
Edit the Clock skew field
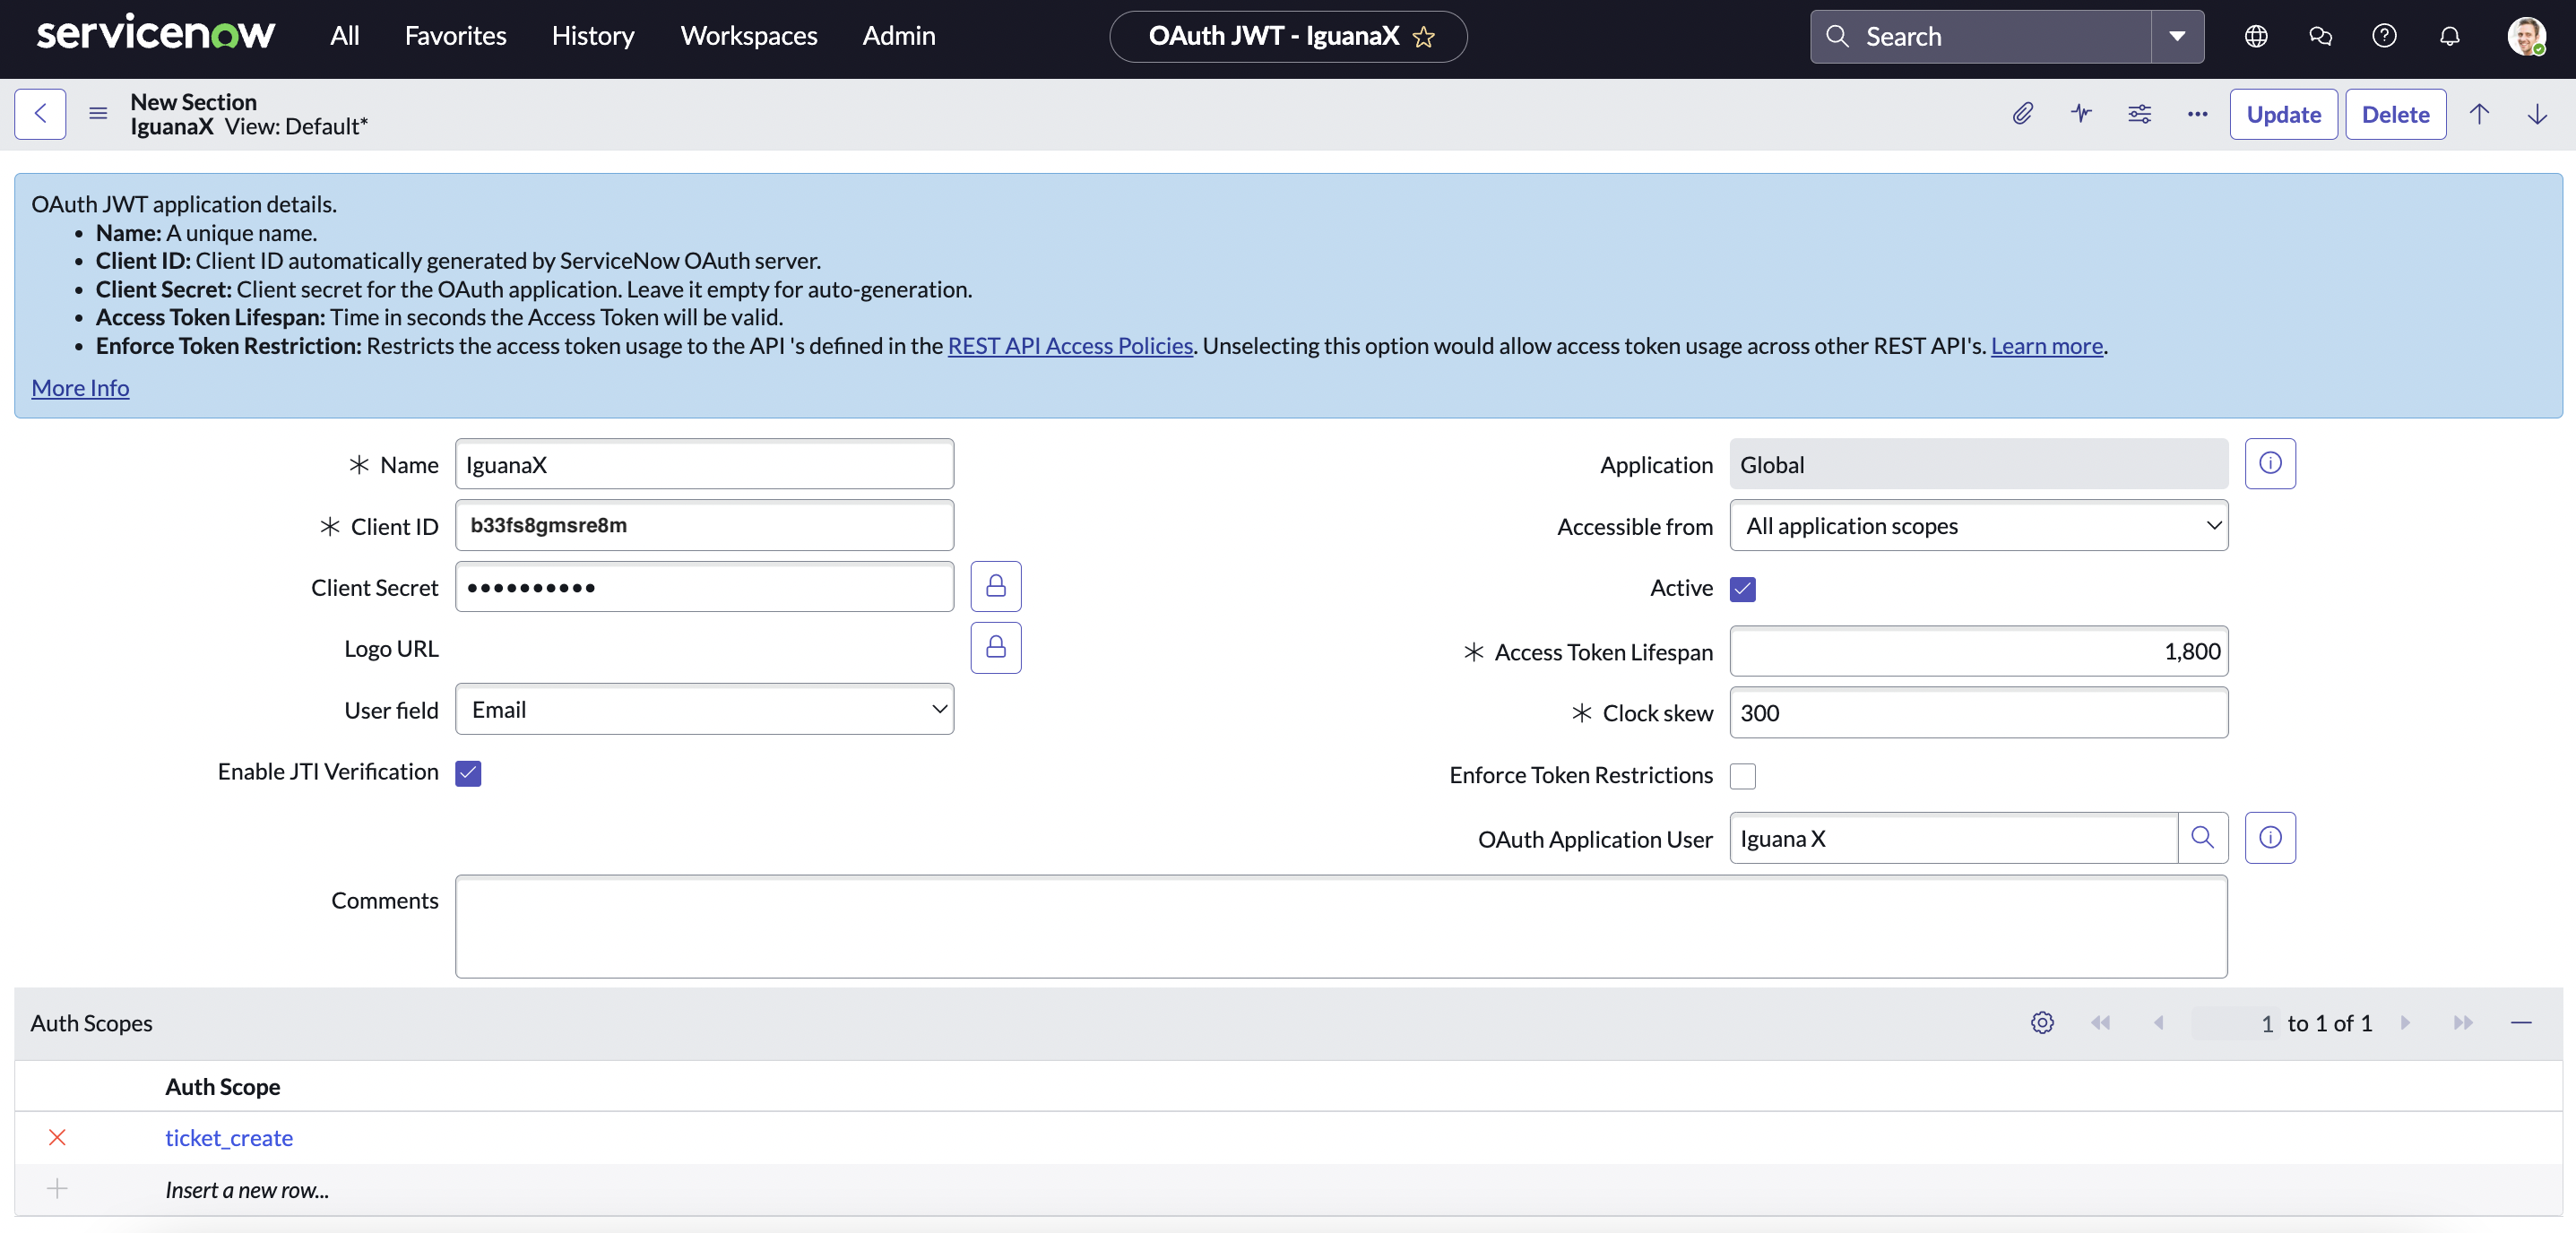[1978, 712]
